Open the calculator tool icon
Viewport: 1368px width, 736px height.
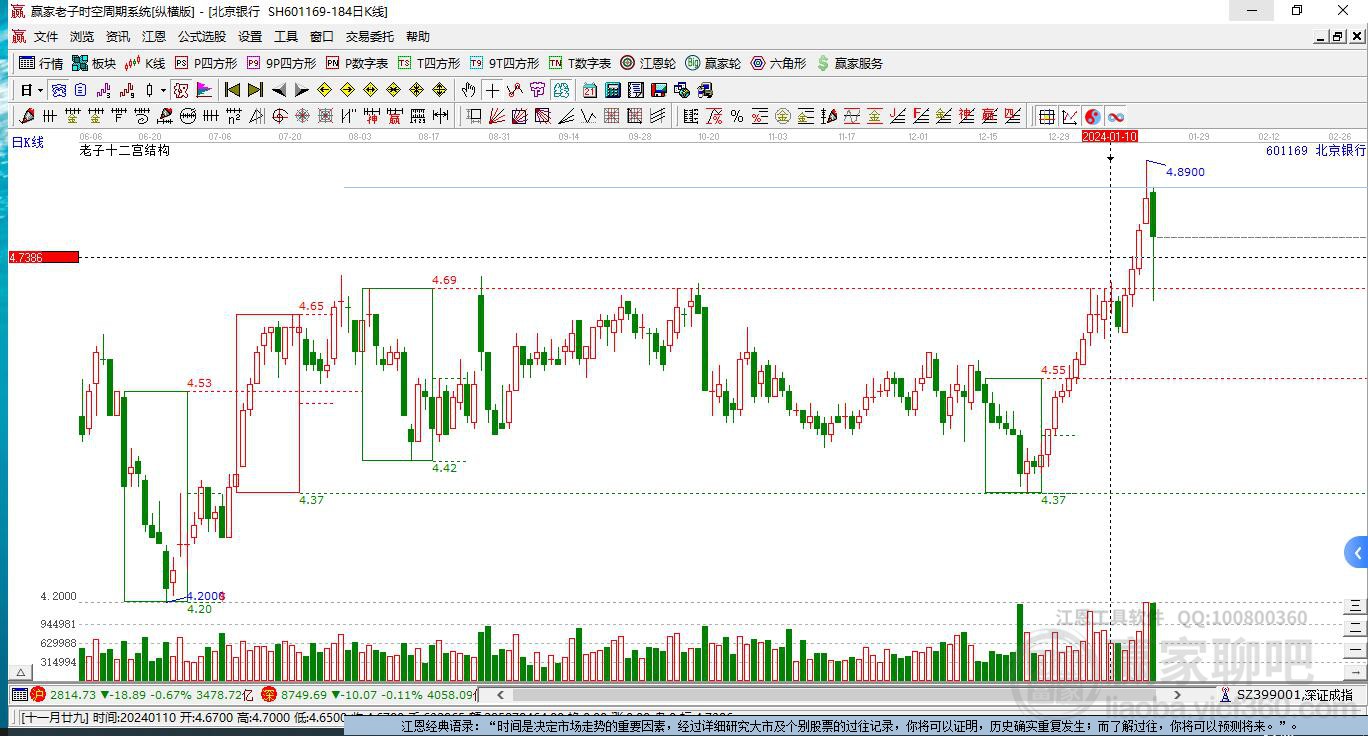[x=613, y=90]
